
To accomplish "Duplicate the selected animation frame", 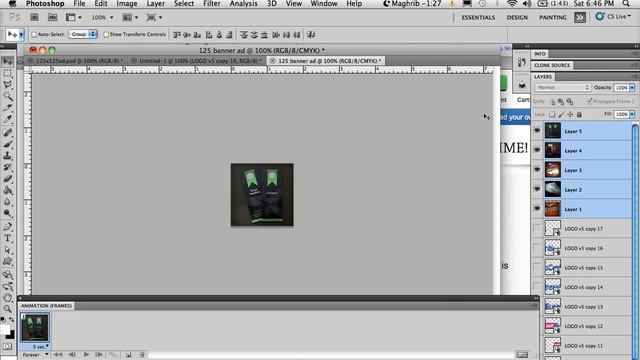I will 128,355.
